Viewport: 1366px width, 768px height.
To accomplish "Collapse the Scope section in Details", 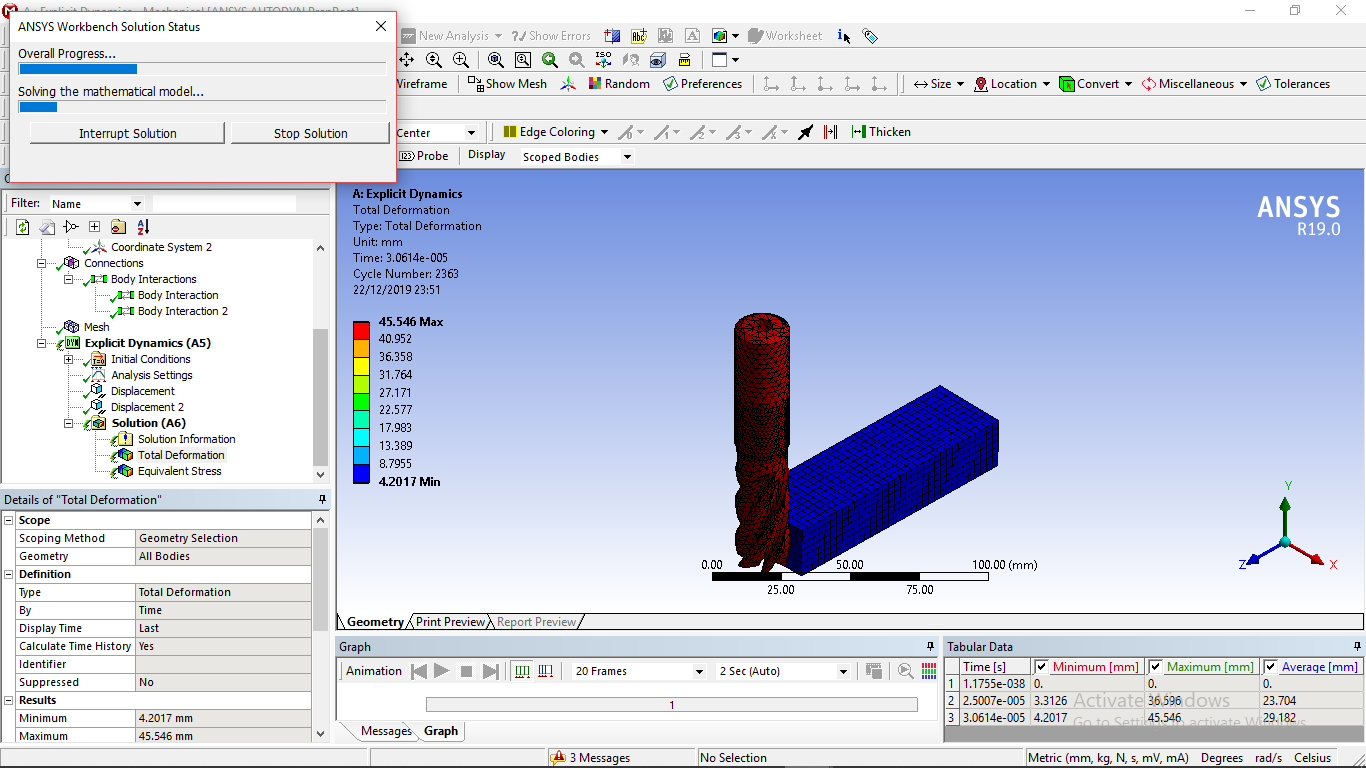I will [9, 520].
